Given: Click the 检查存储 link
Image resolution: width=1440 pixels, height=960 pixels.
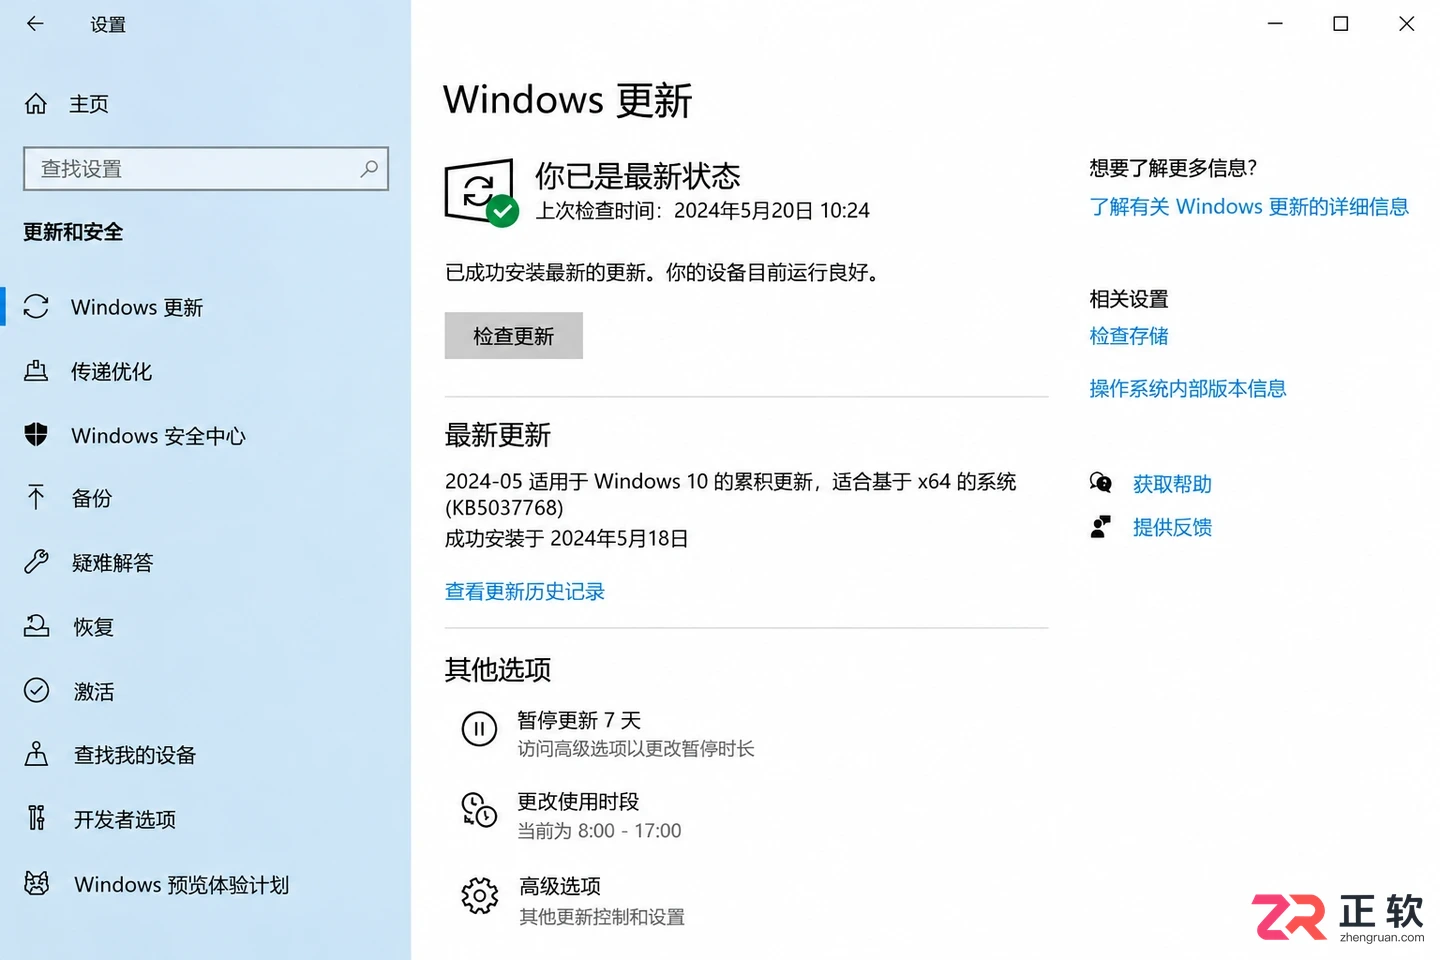Looking at the screenshot, I should (1129, 336).
